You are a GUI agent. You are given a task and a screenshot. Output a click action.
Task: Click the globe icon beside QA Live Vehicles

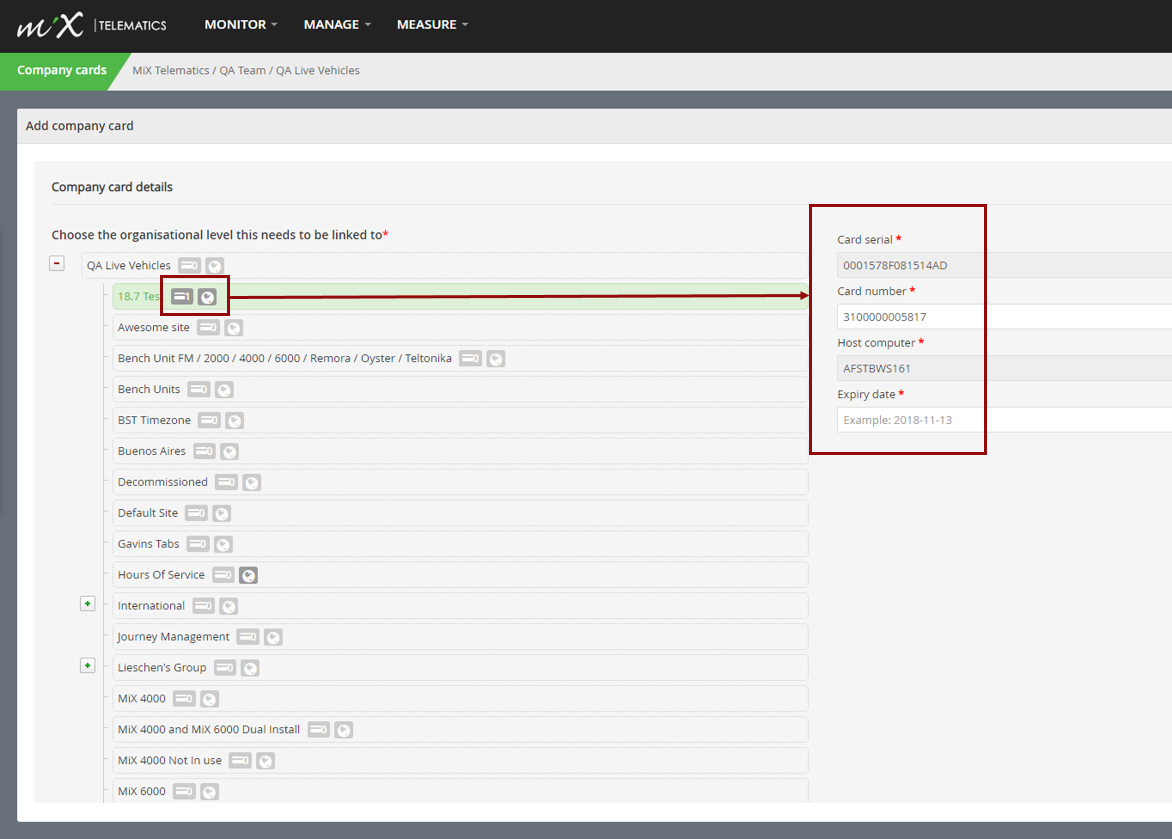point(215,265)
